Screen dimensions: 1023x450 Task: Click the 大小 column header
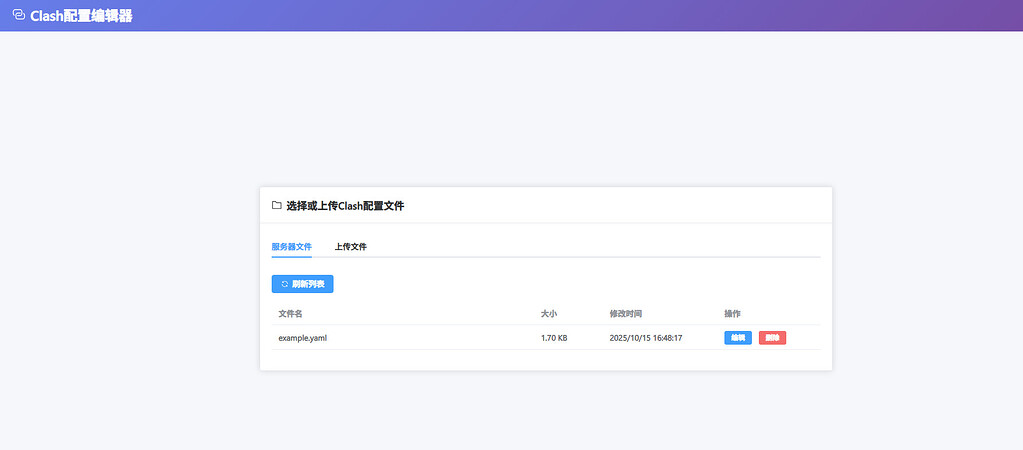click(549, 314)
